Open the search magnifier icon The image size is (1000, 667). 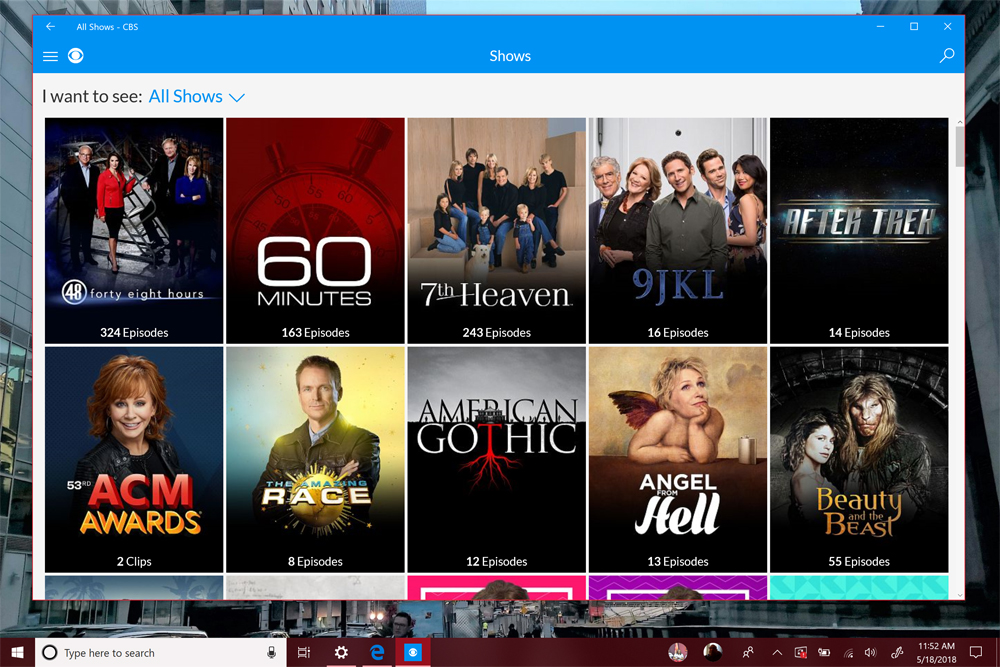coord(947,55)
